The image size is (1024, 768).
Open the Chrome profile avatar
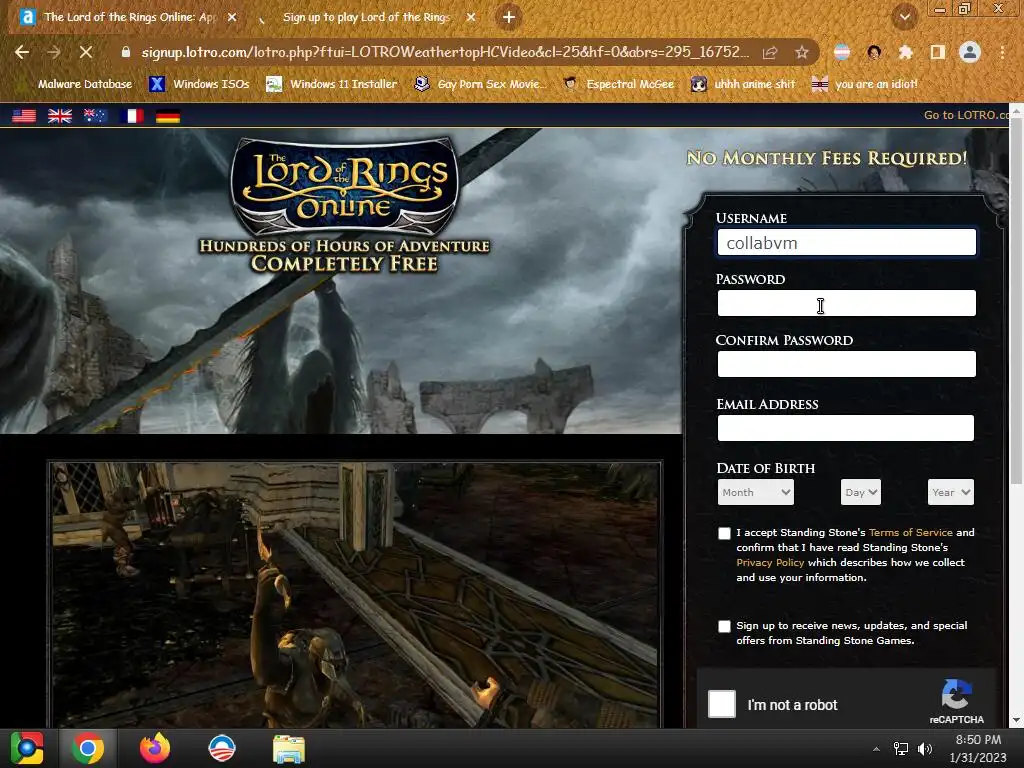970,52
